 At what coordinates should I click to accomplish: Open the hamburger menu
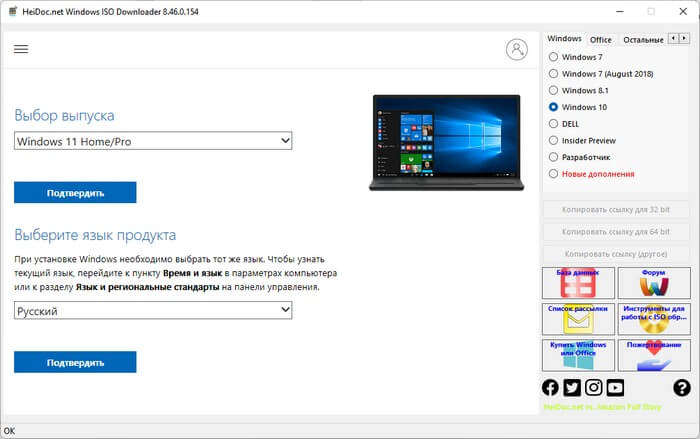[x=21, y=49]
